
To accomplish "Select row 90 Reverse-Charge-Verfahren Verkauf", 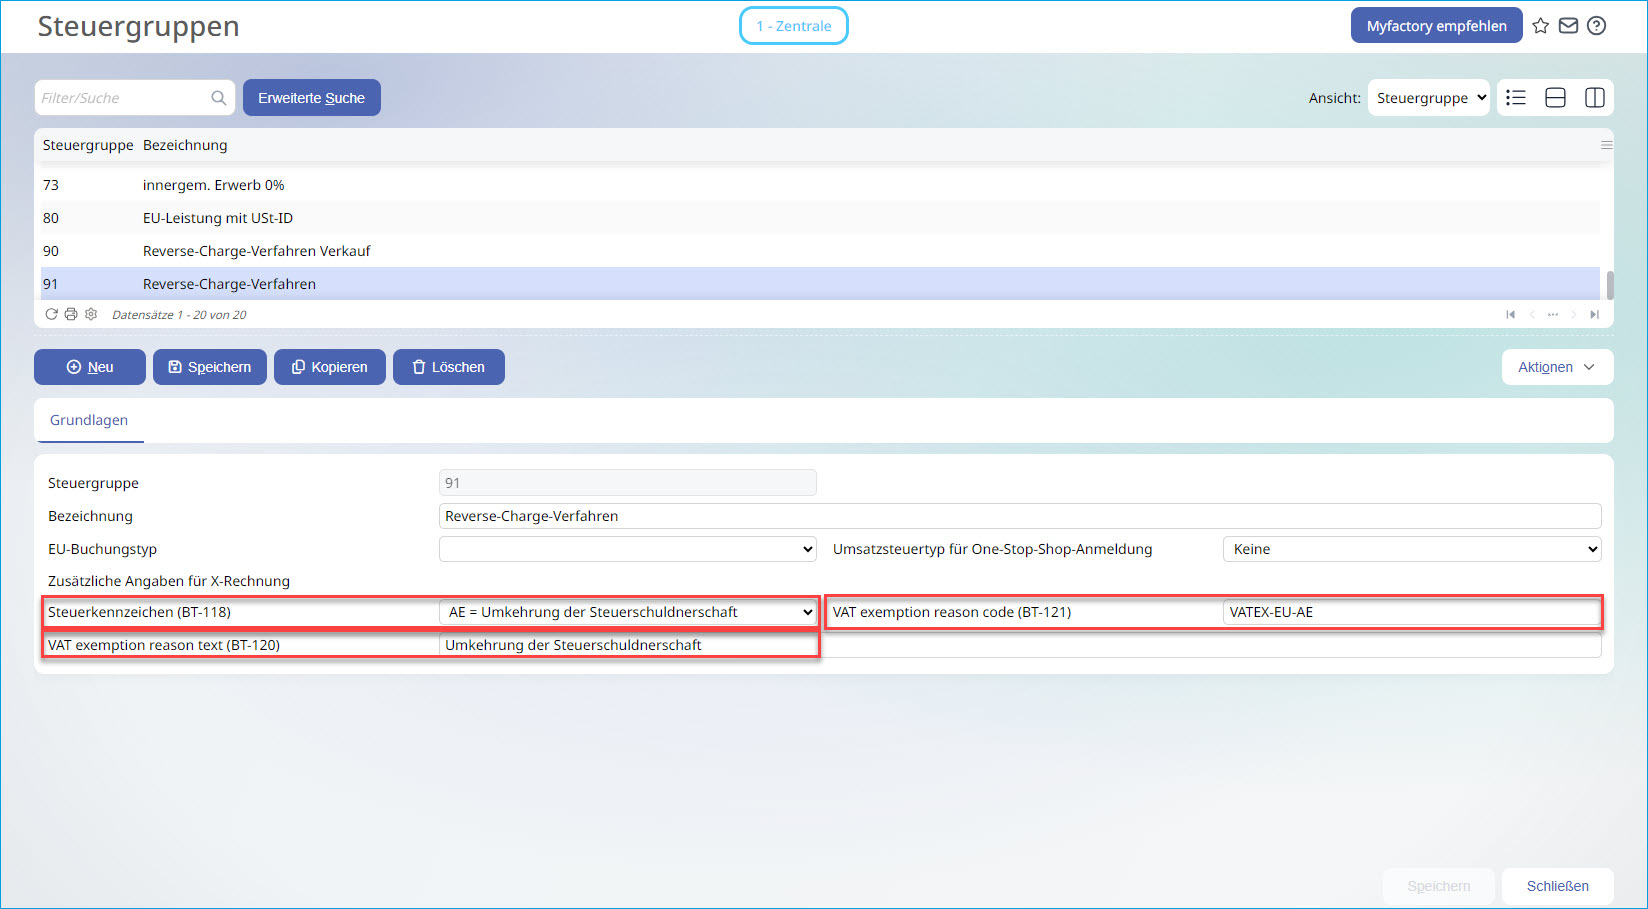I will pos(820,251).
